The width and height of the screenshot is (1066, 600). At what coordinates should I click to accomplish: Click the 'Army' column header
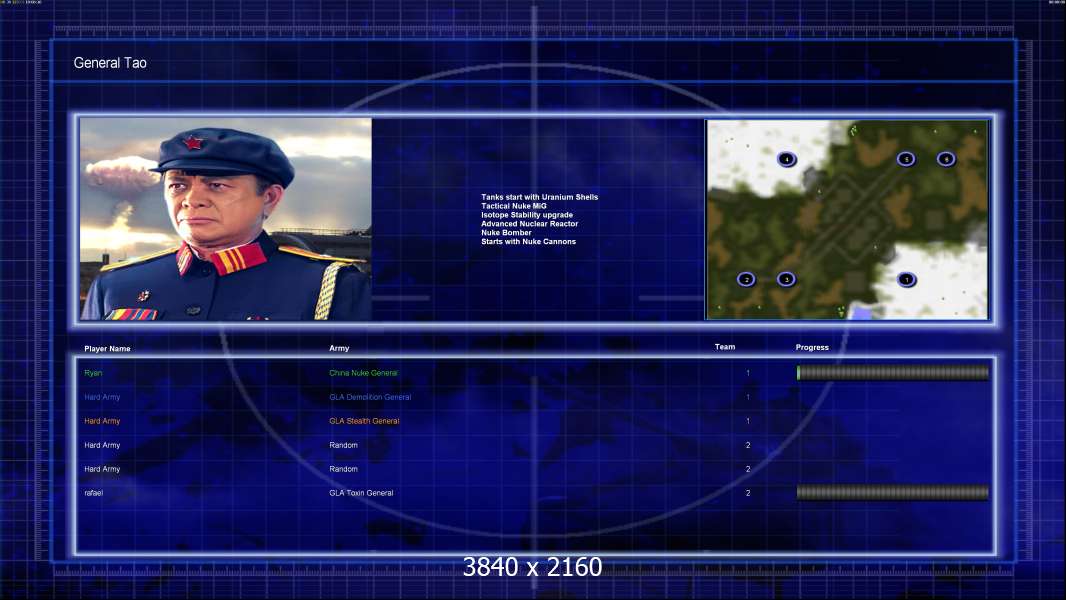[x=339, y=348]
